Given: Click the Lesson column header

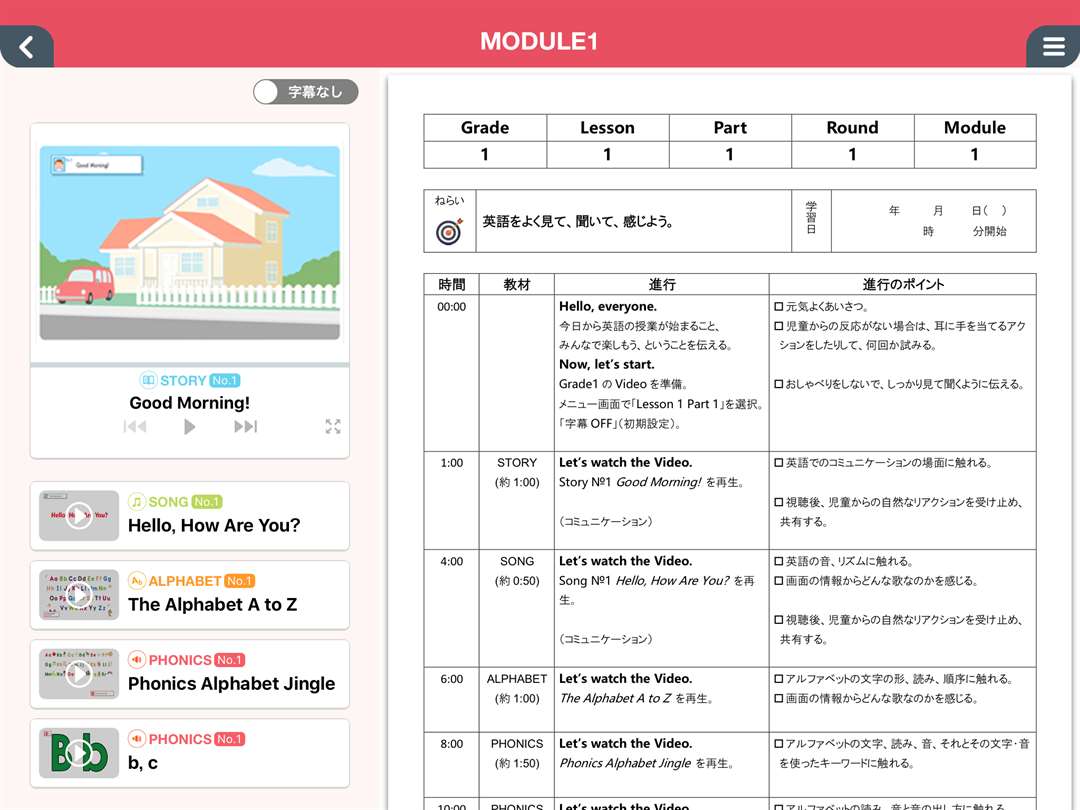Looking at the screenshot, I should [608, 128].
